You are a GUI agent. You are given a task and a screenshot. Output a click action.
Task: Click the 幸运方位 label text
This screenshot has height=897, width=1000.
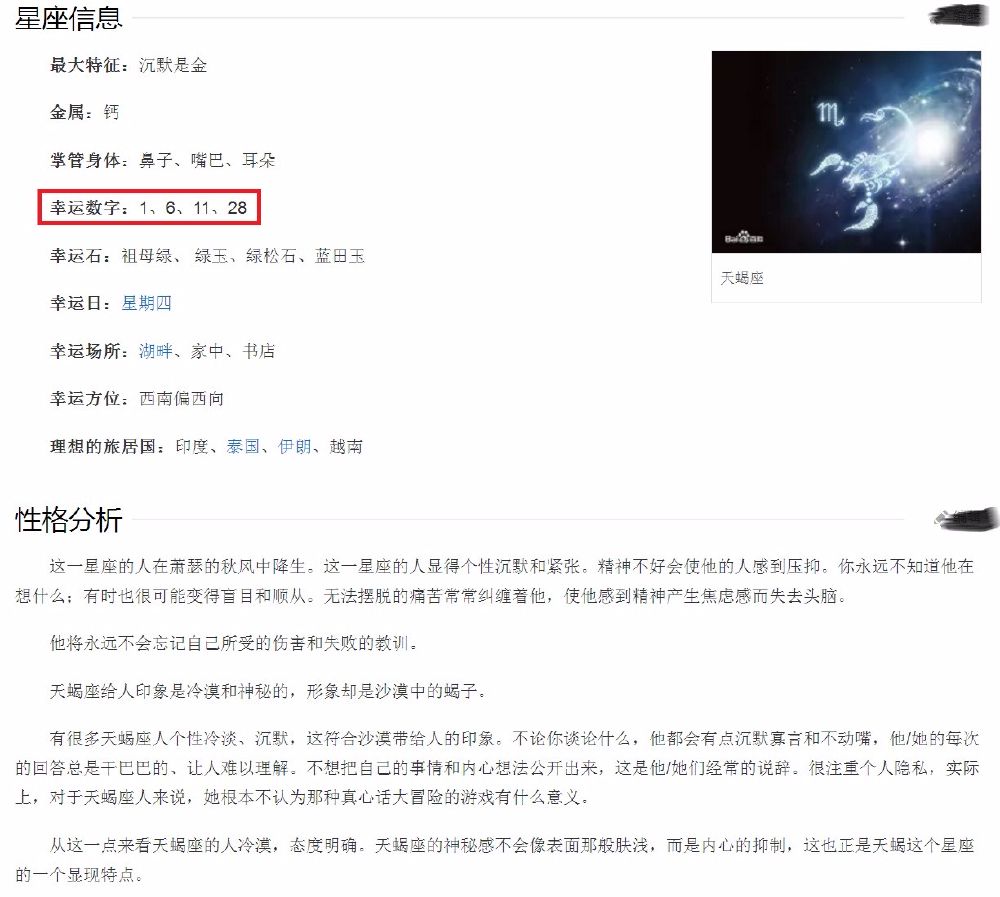(85, 399)
